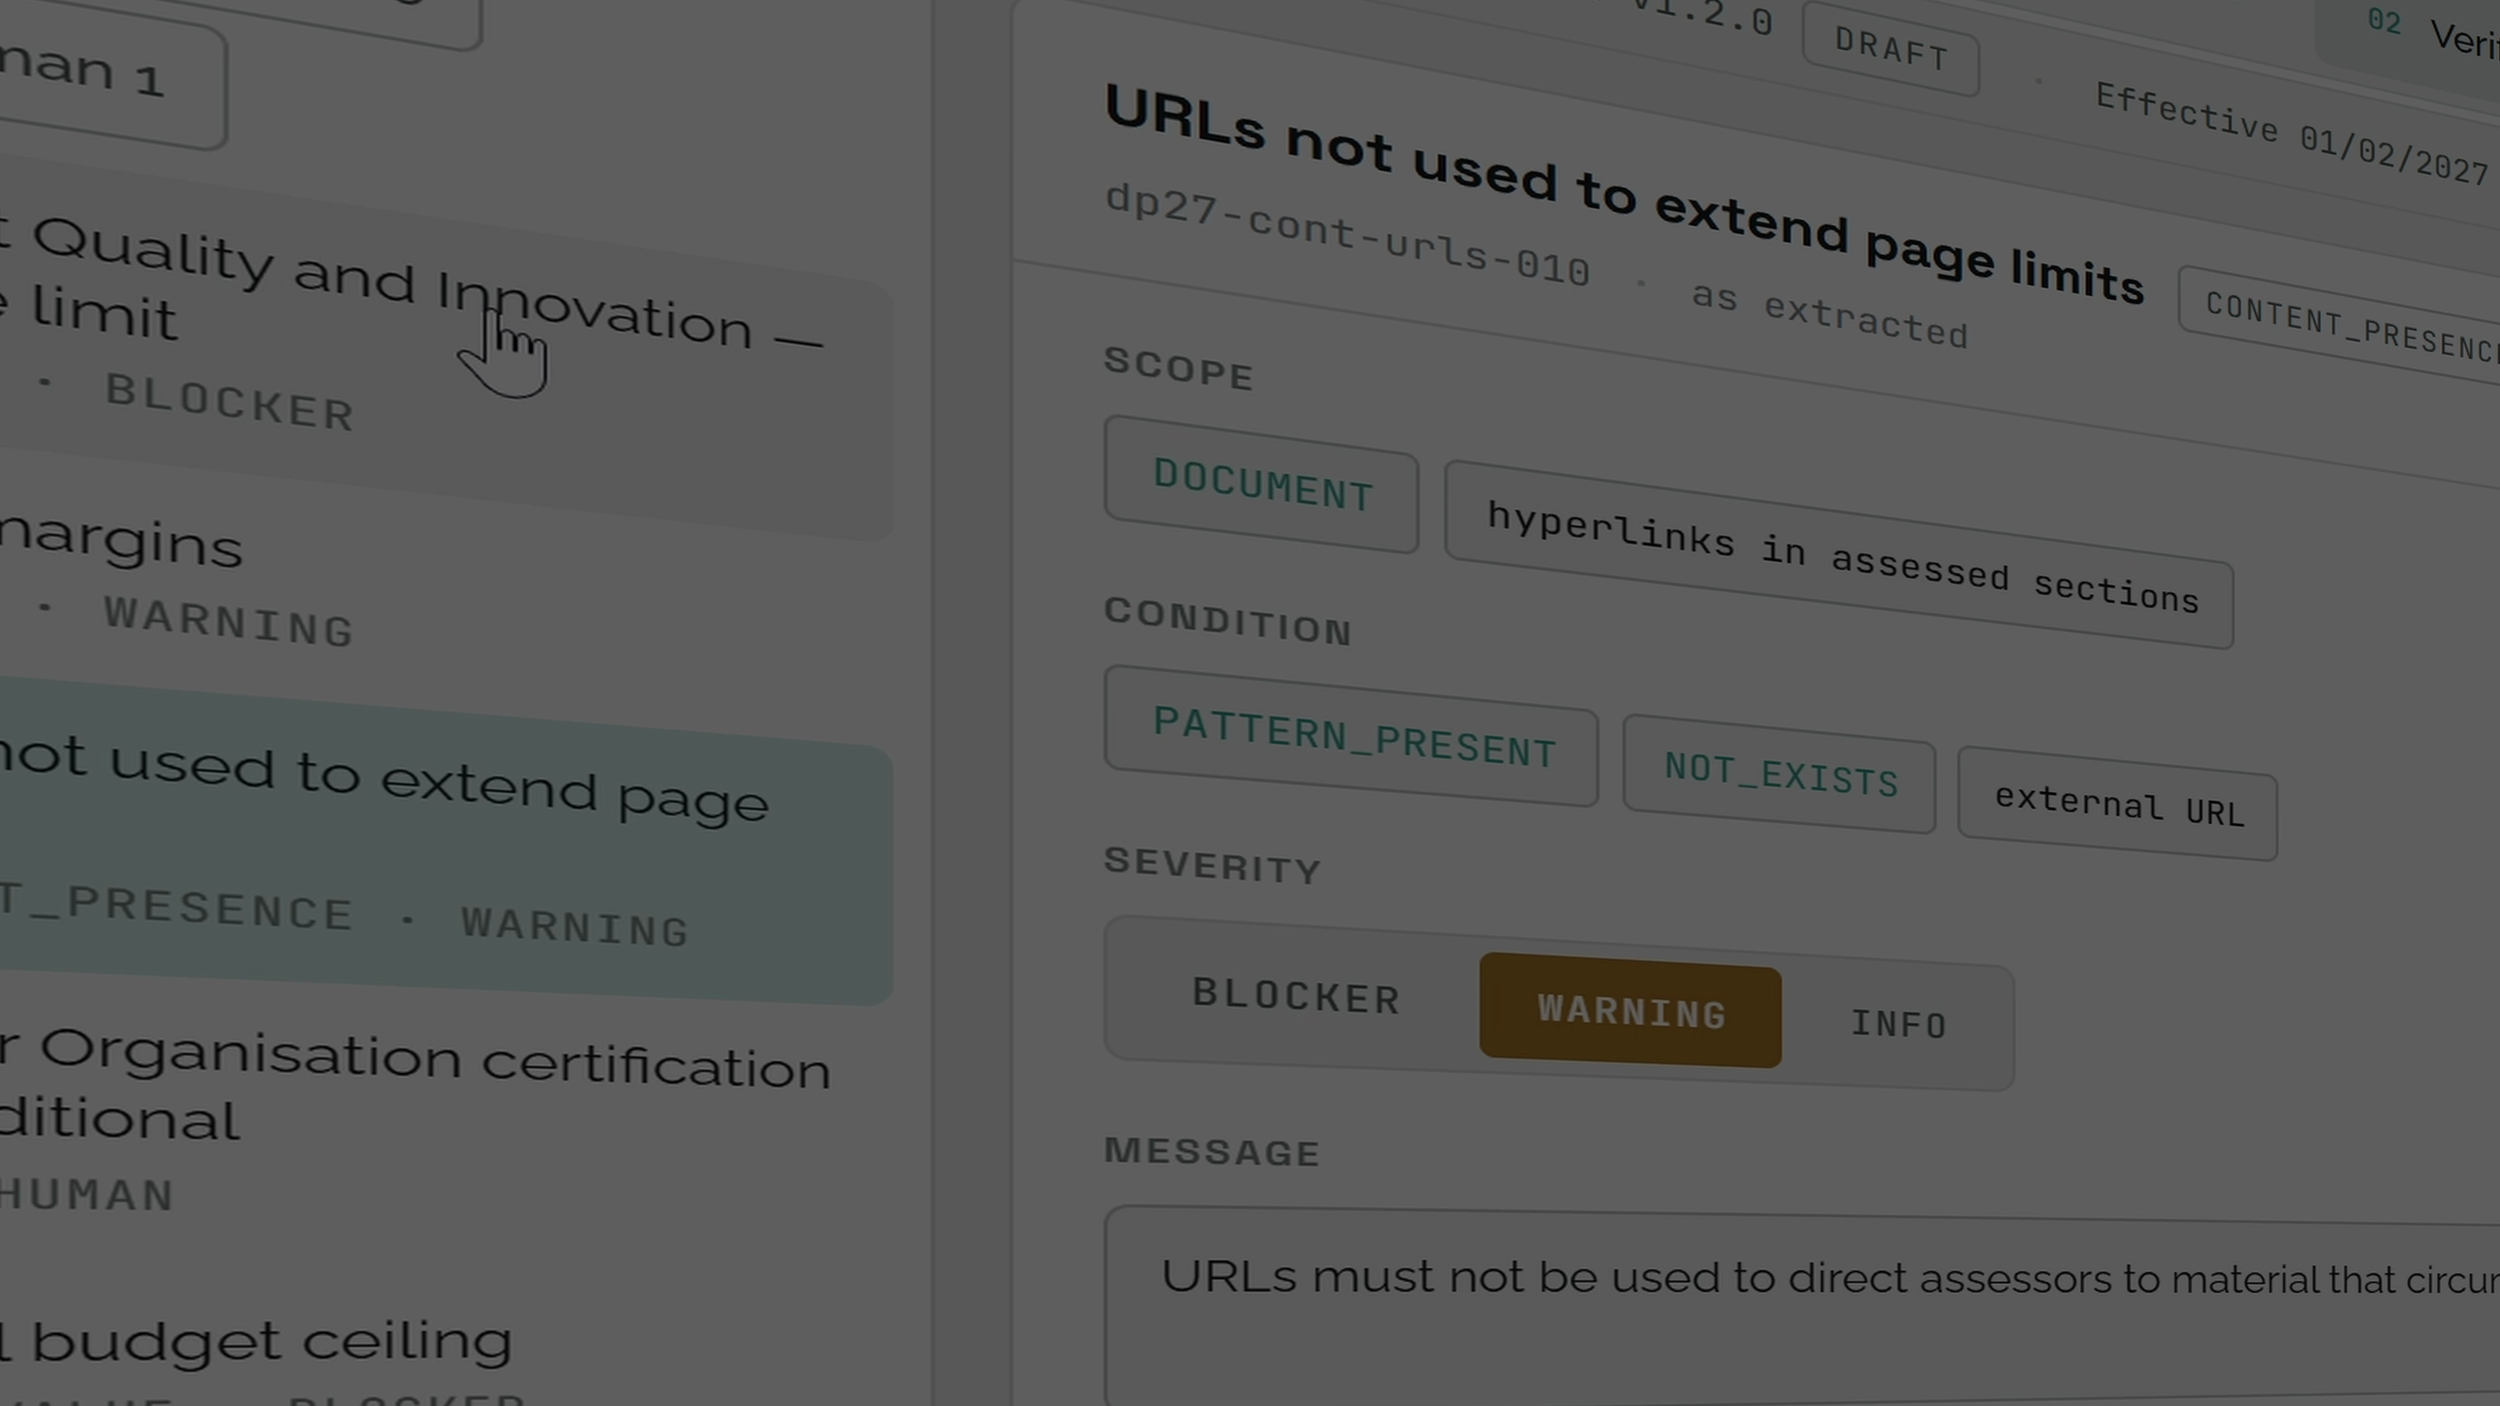Viewport: 2500px width, 1406px height.
Task: Click the rule ID dp27-cont-urls-010
Action: [x=1347, y=234]
